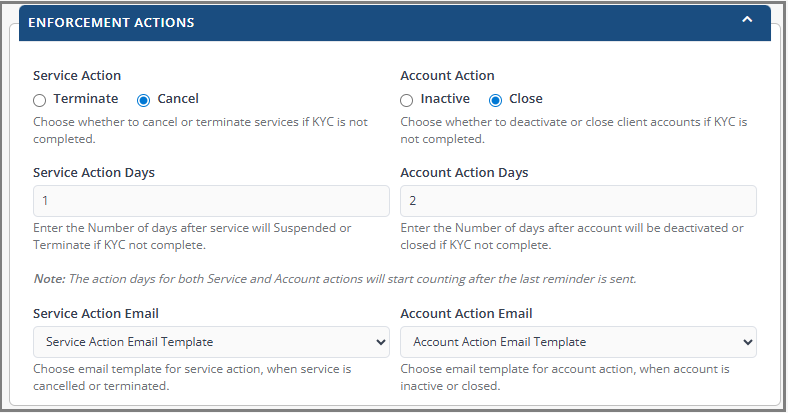The width and height of the screenshot is (788, 413).
Task: Choose the Close radio button circle
Action: point(495,100)
